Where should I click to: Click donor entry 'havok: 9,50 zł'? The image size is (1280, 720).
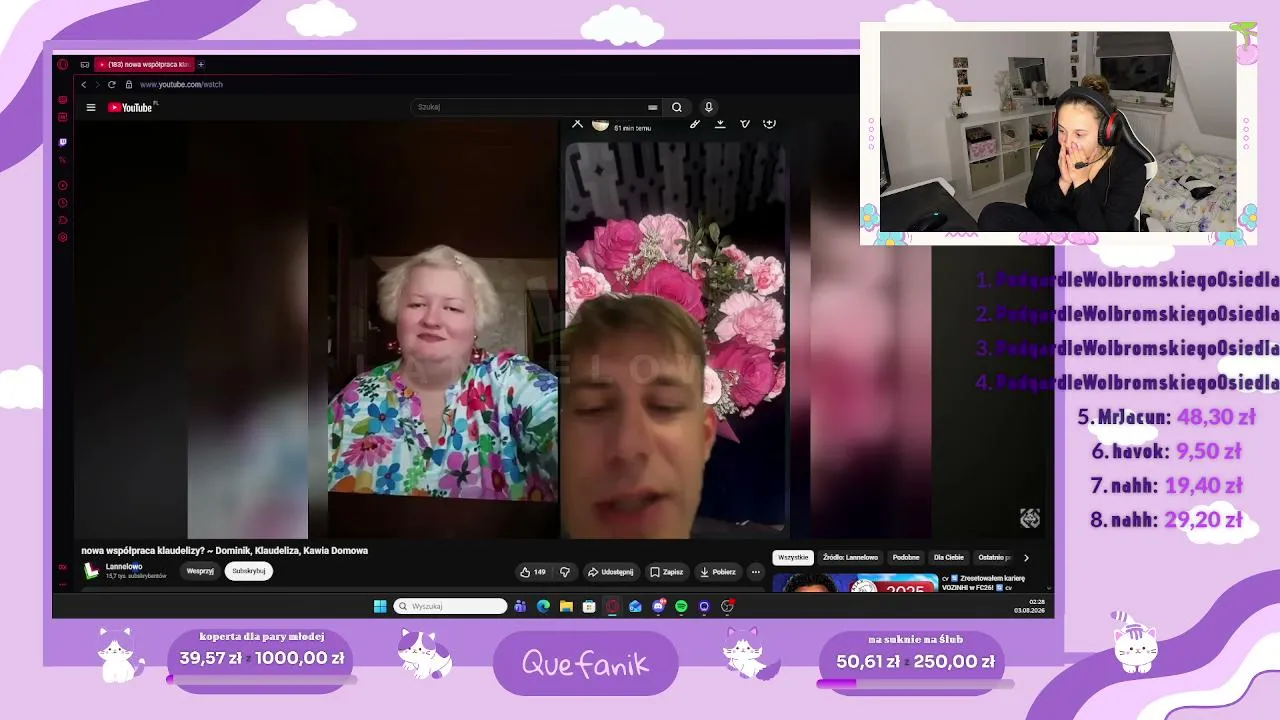pyautogui.click(x=1166, y=451)
